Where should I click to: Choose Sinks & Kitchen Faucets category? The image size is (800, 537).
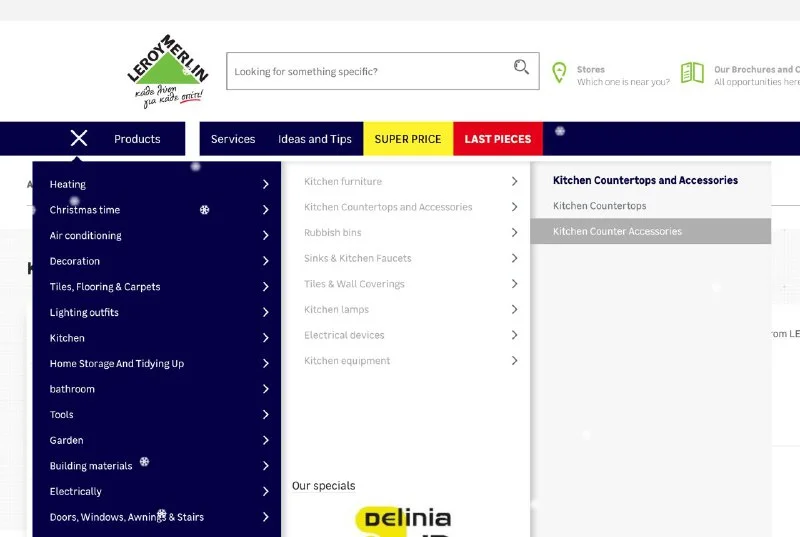pos(358,258)
